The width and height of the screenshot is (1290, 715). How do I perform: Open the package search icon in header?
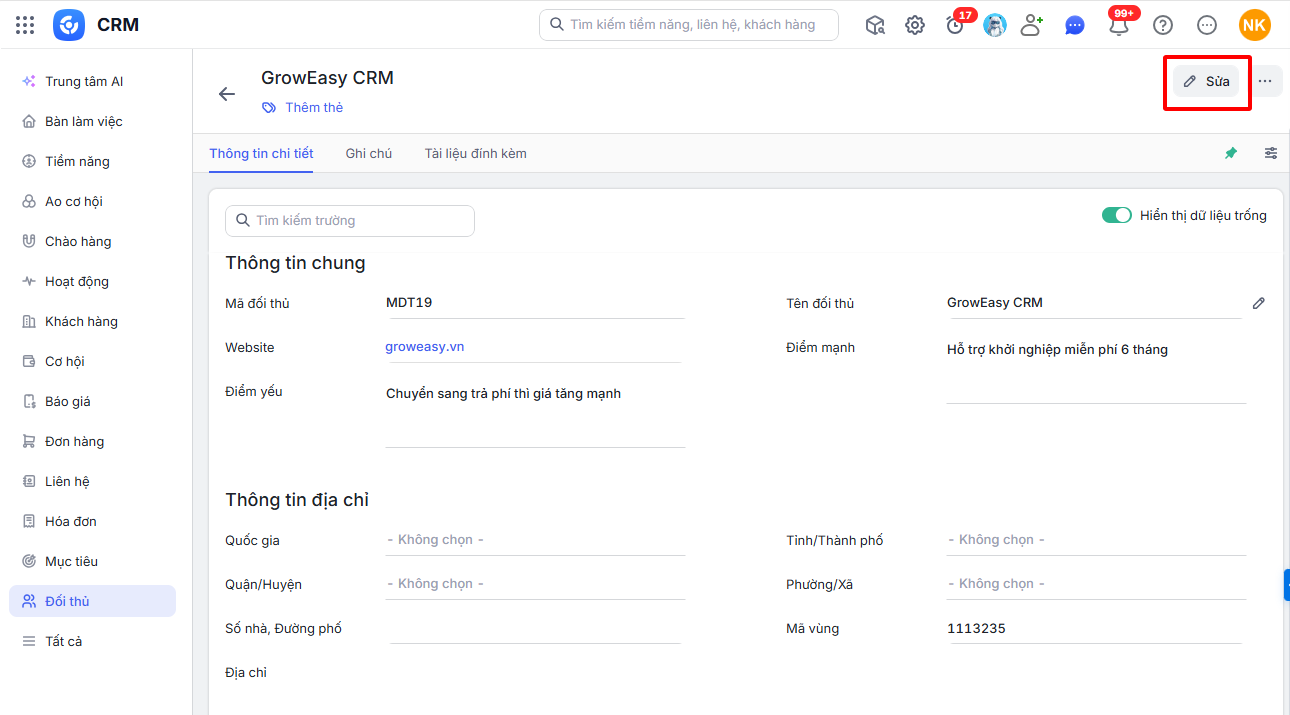pos(875,25)
